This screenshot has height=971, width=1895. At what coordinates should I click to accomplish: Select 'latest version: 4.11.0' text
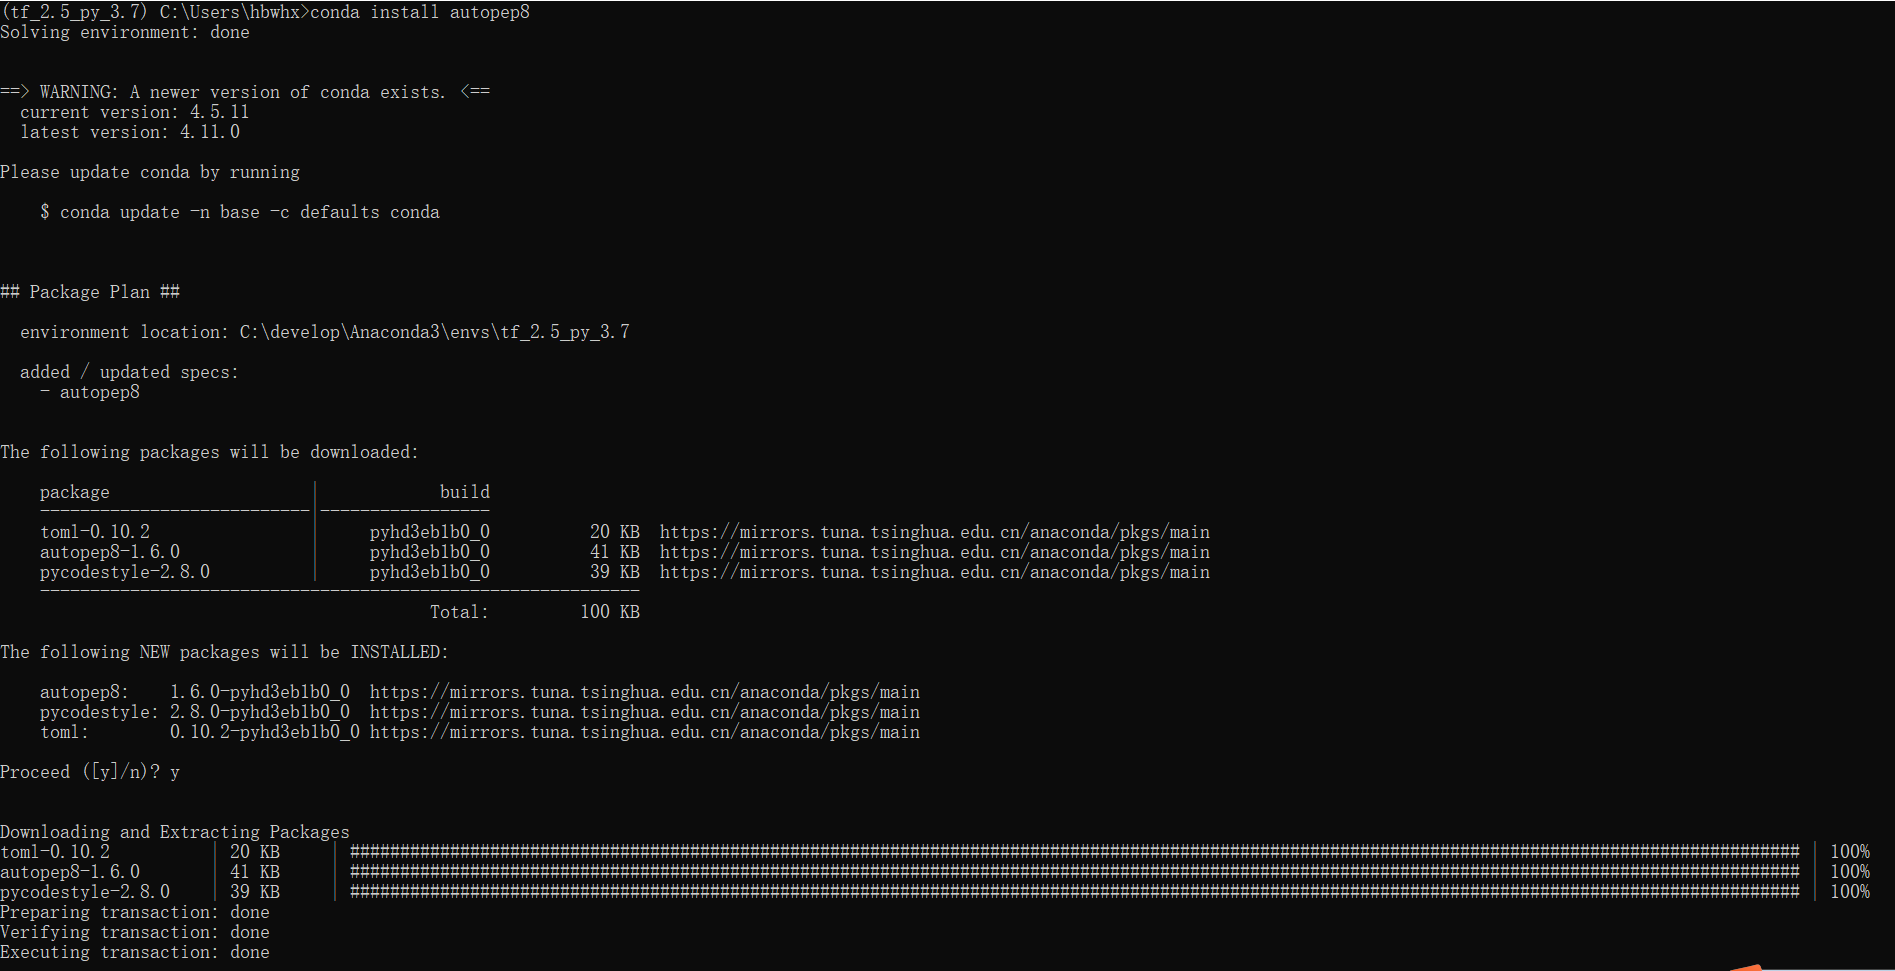pyautogui.click(x=130, y=132)
